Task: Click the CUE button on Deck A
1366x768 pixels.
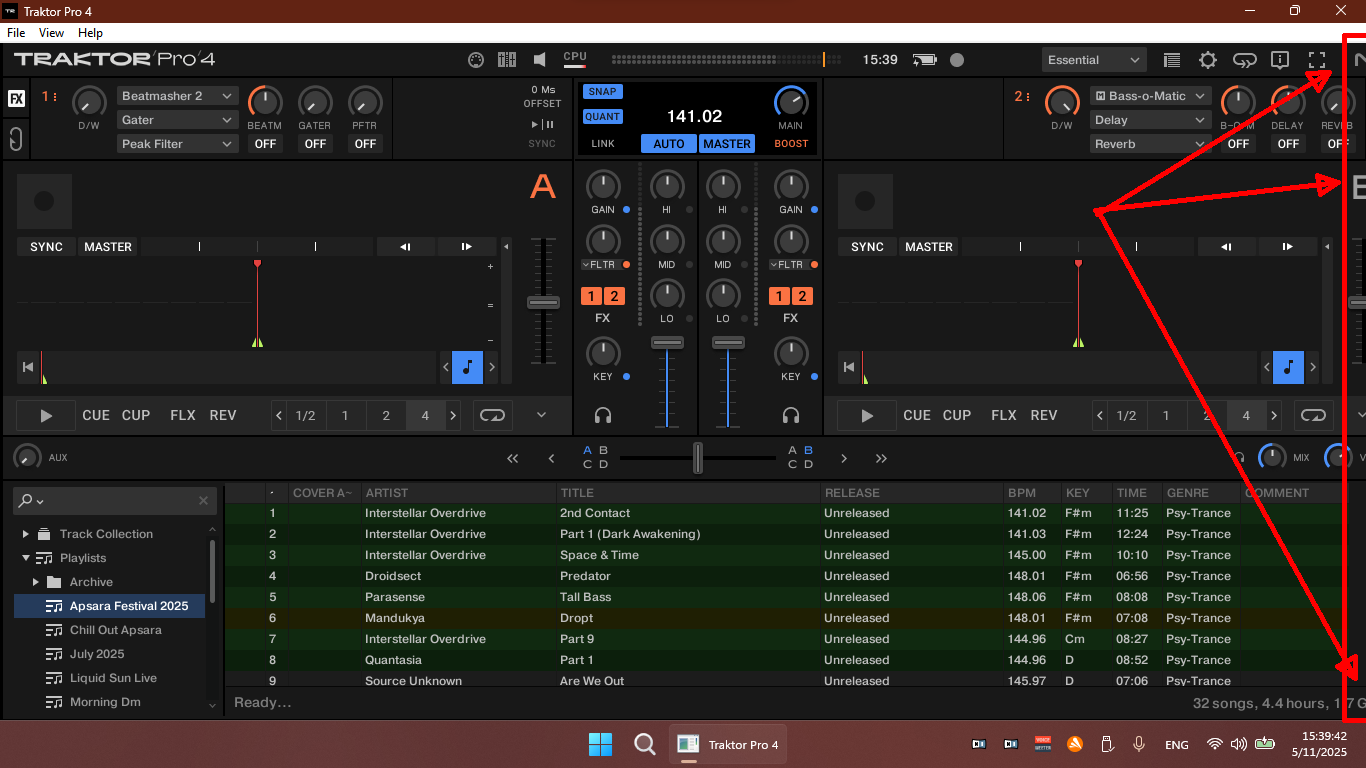Action: point(96,415)
